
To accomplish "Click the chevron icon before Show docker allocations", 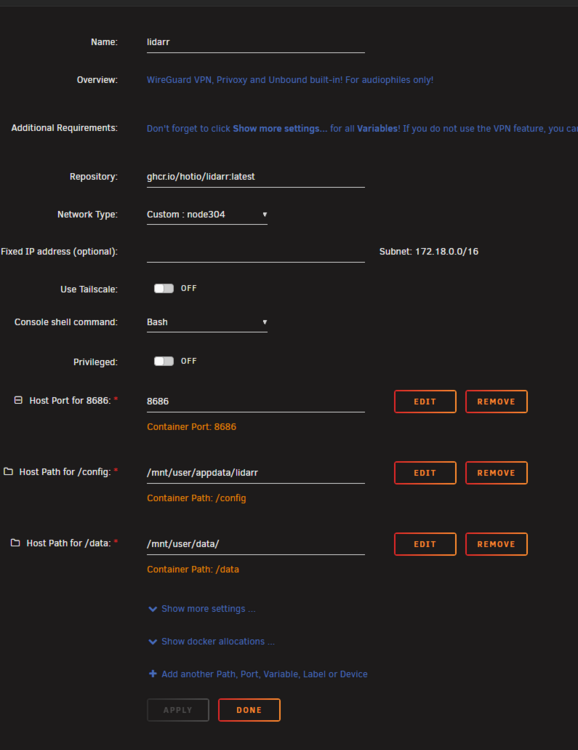I will pos(153,641).
